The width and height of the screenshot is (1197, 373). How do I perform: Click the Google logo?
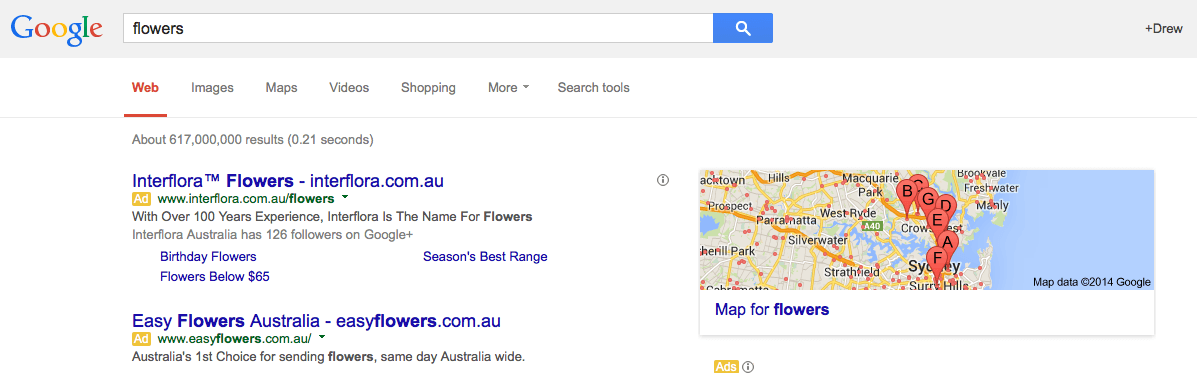56,29
